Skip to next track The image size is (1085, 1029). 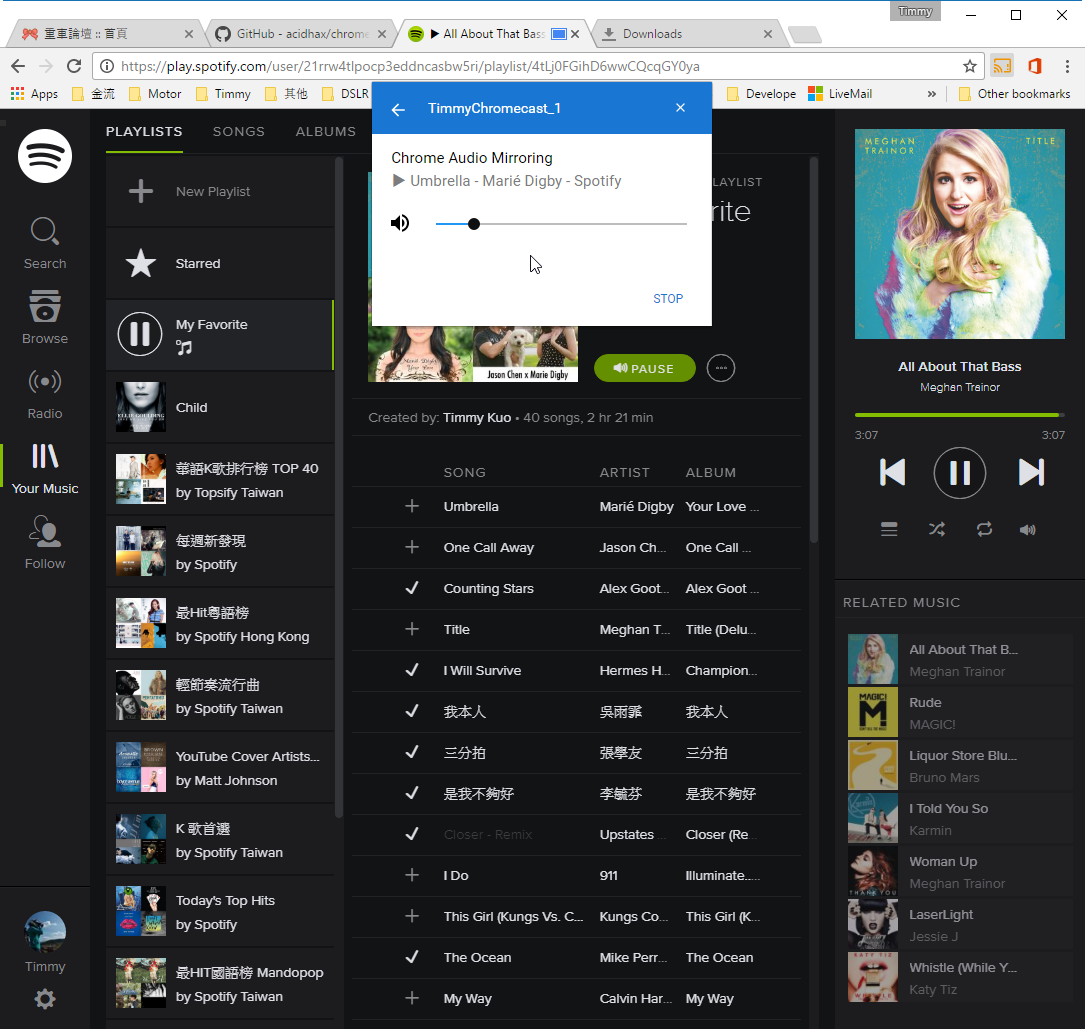tap(1031, 473)
